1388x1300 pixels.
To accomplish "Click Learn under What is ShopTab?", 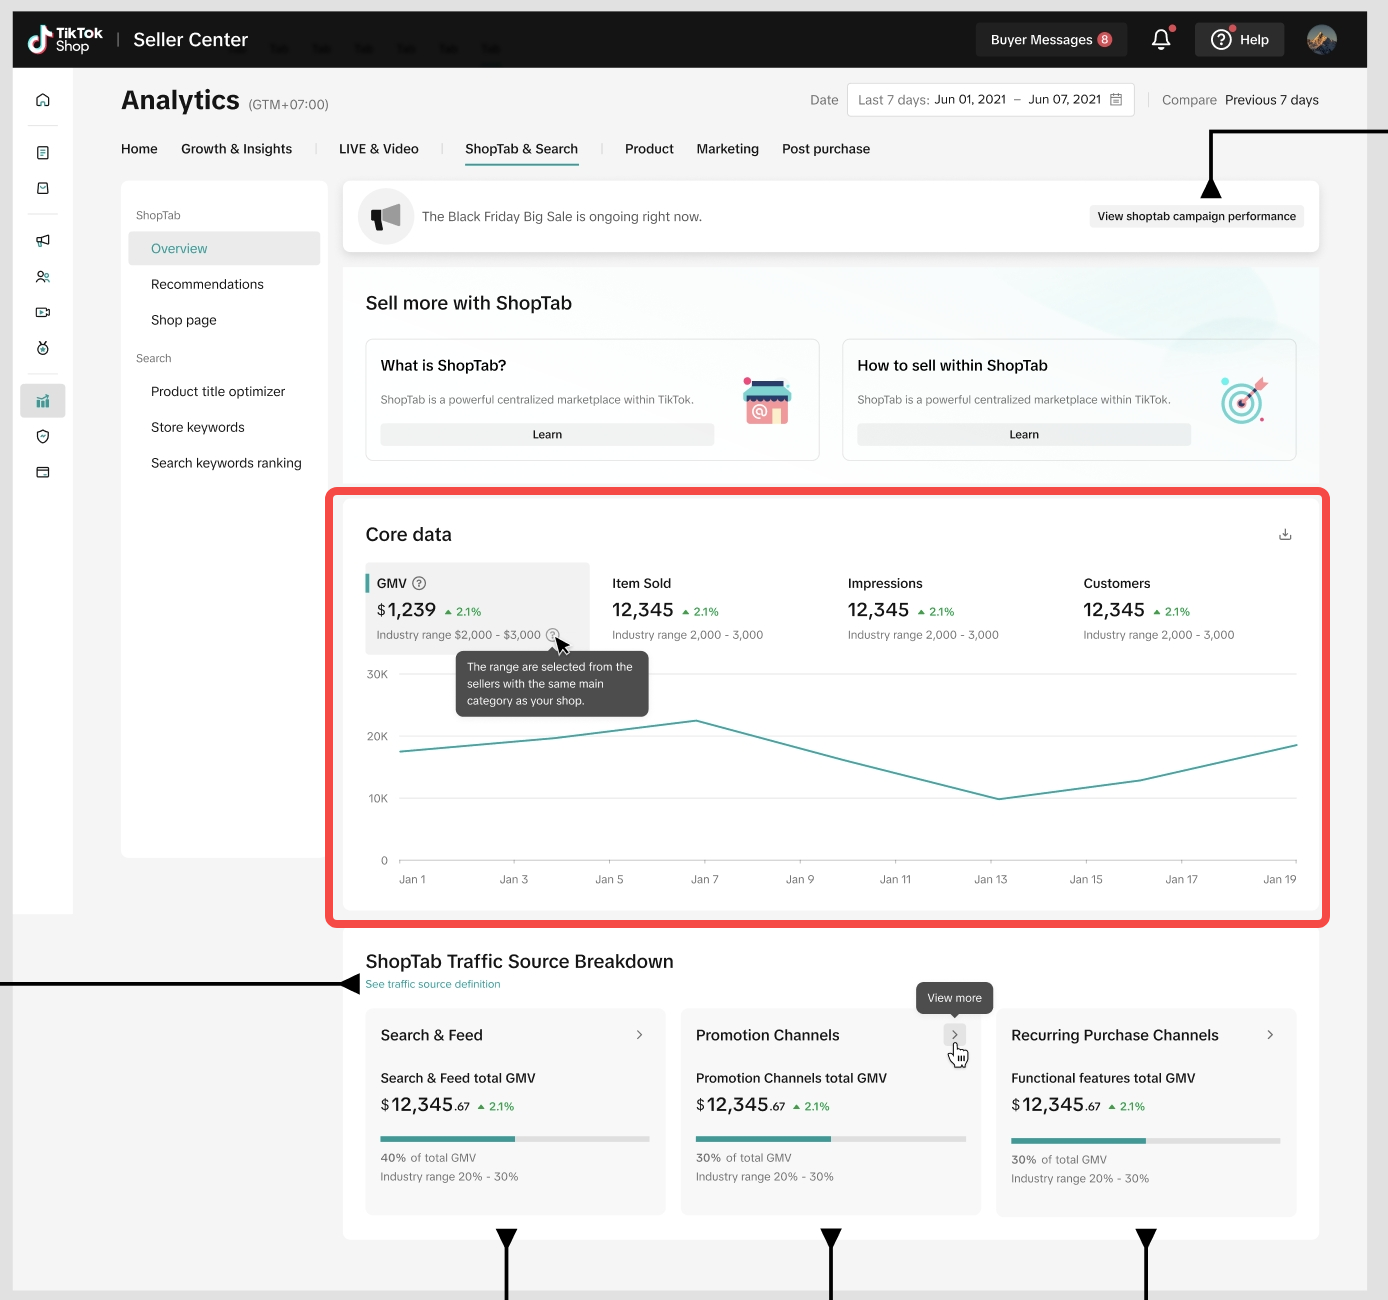I will click(547, 435).
